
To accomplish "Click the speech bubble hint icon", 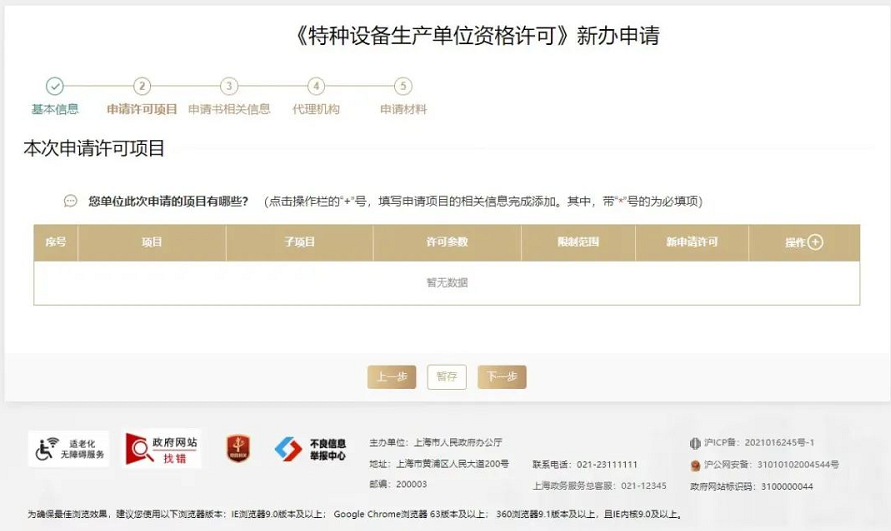I will pos(70,201).
